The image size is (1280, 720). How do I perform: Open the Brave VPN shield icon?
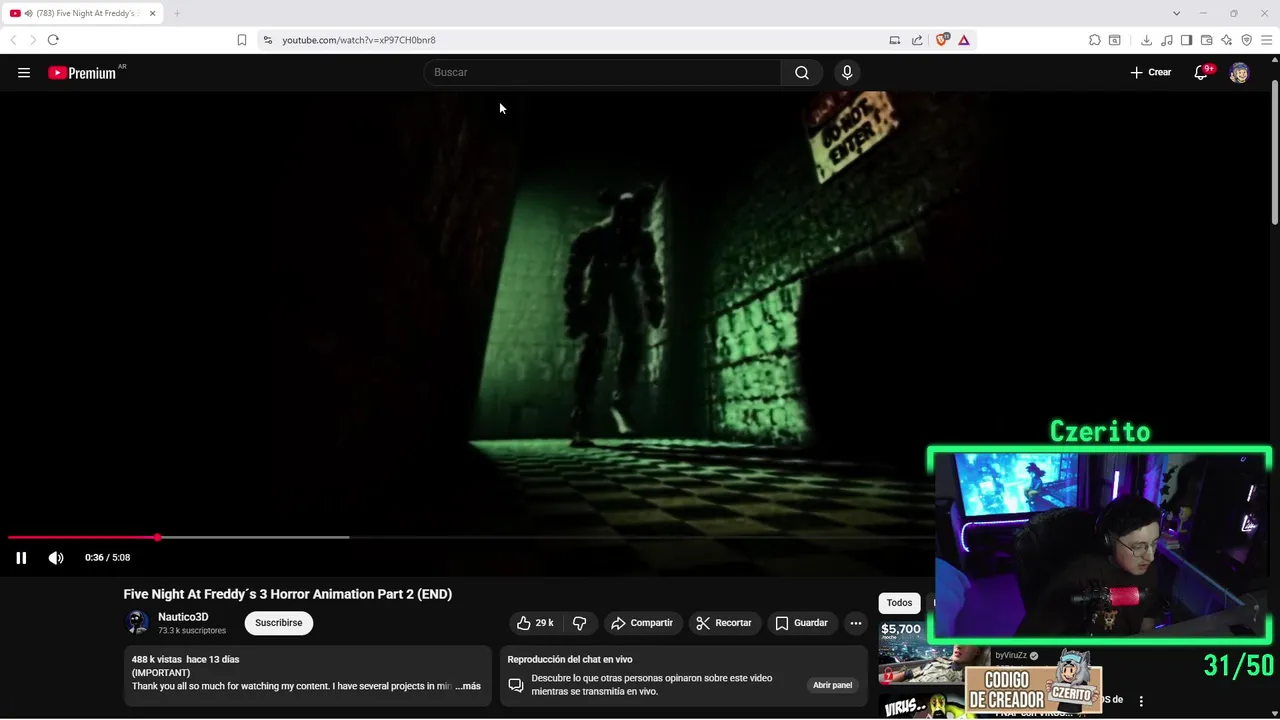1247,40
